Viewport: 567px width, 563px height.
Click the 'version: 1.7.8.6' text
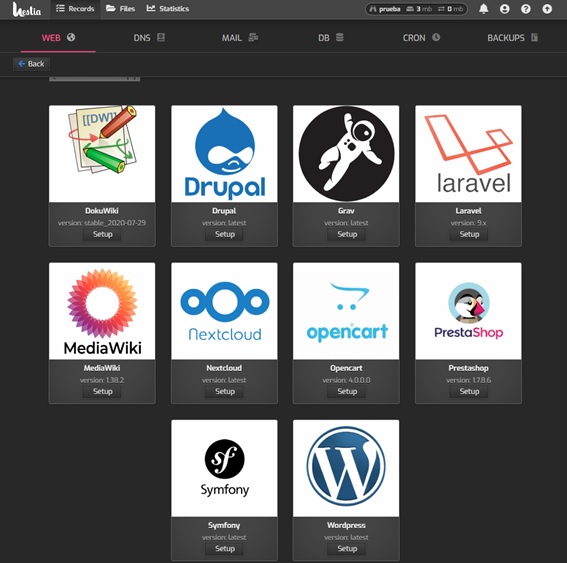coord(468,380)
